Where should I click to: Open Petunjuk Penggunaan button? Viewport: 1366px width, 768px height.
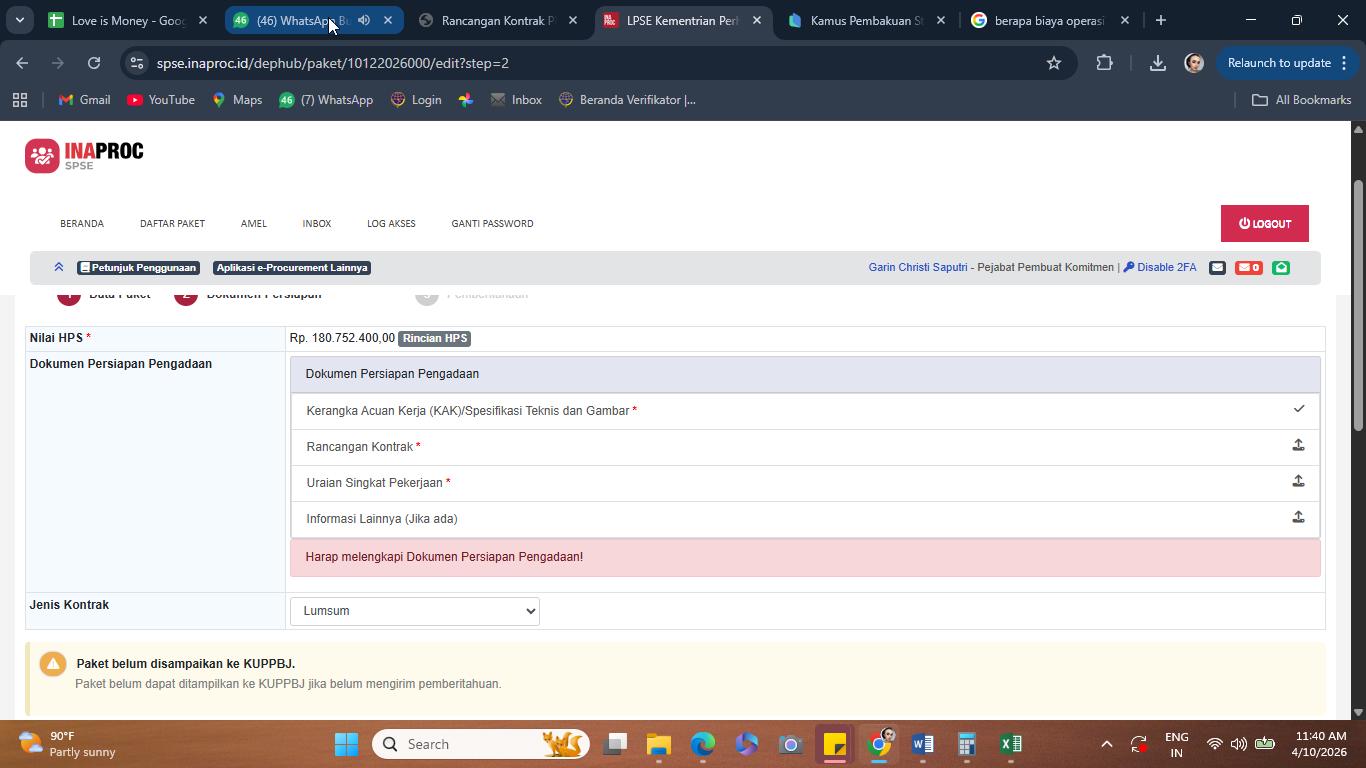[138, 267]
